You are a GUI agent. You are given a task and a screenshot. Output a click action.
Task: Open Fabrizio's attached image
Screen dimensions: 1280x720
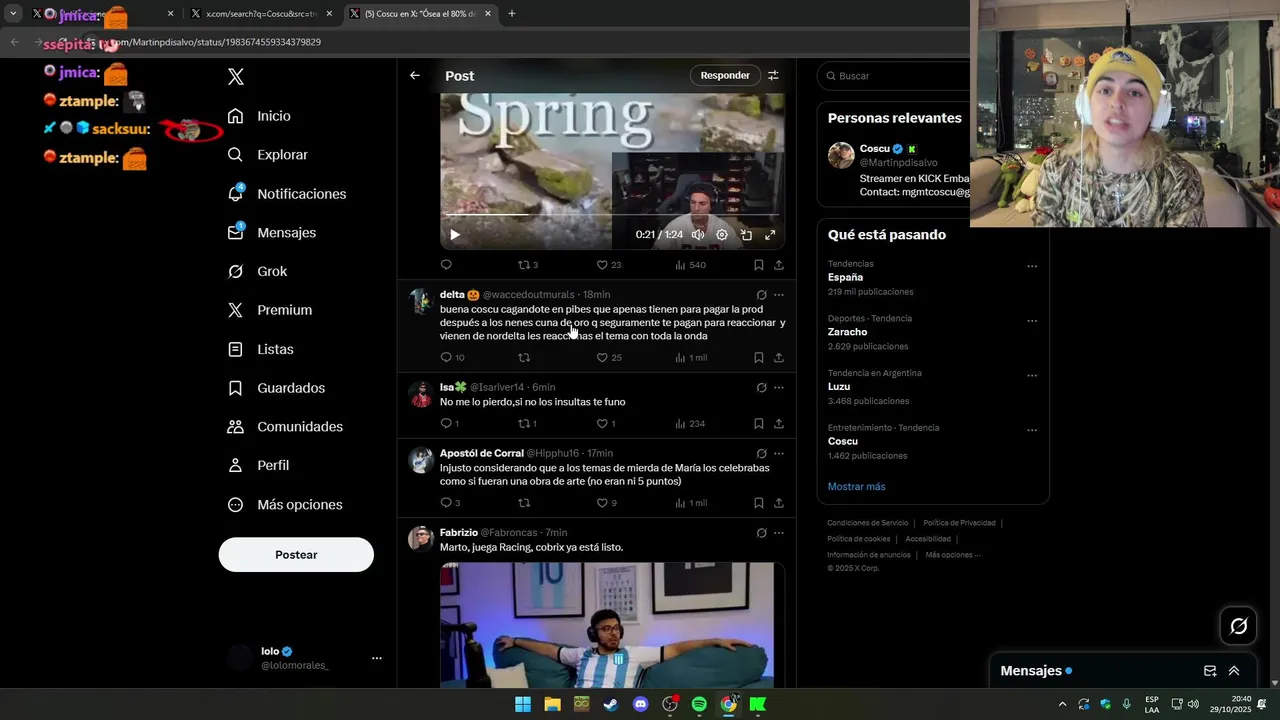point(612,625)
